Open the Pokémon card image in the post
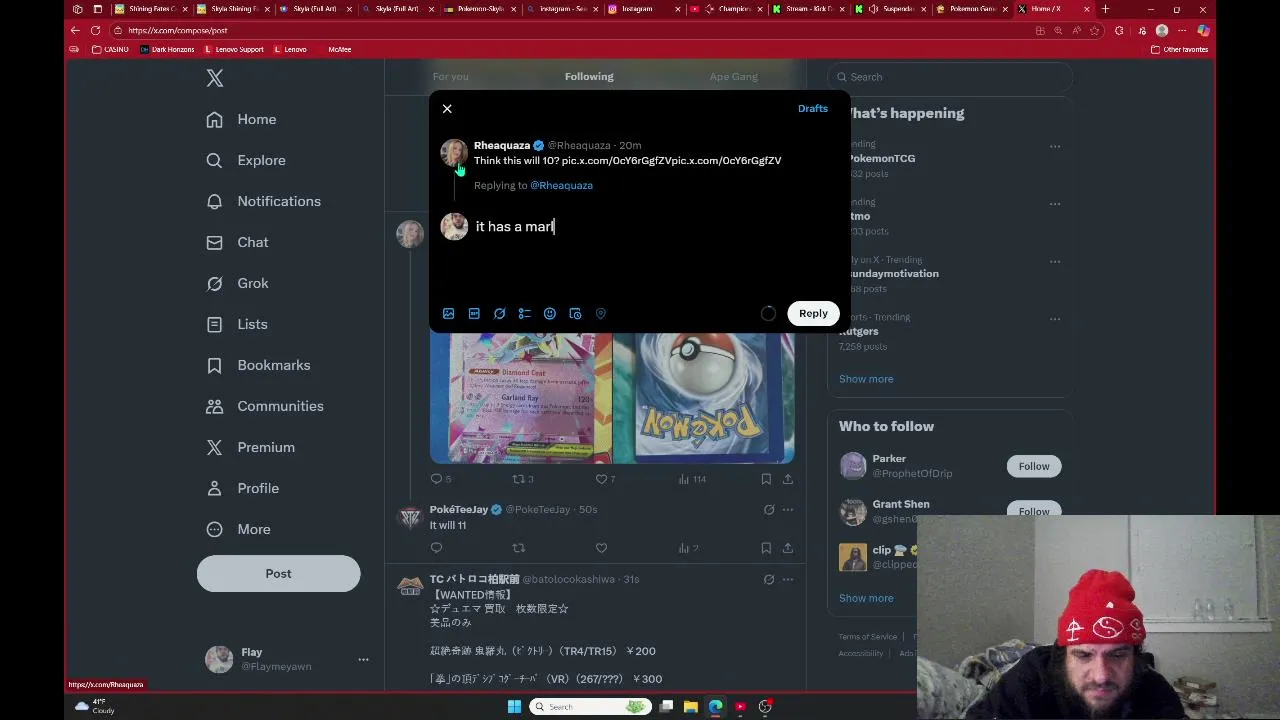 click(x=612, y=398)
